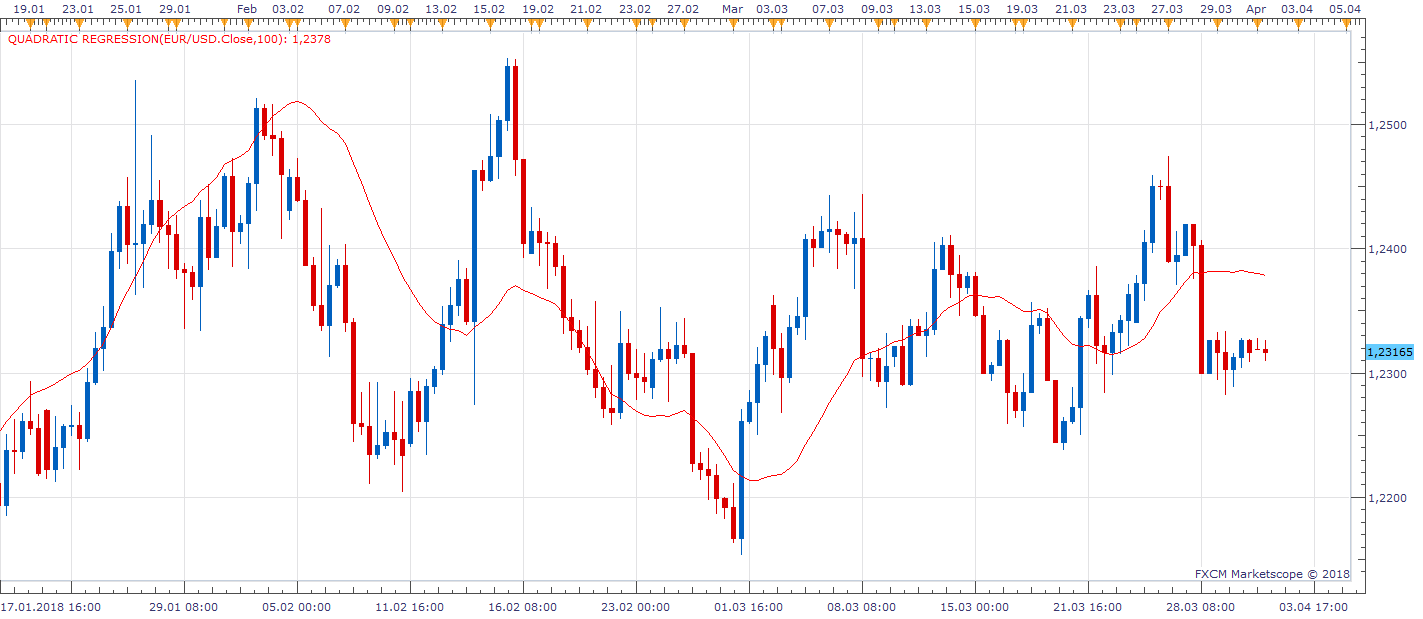Click the top axis date label 23.02
Viewport: 1423px width, 619px height.
pos(635,9)
